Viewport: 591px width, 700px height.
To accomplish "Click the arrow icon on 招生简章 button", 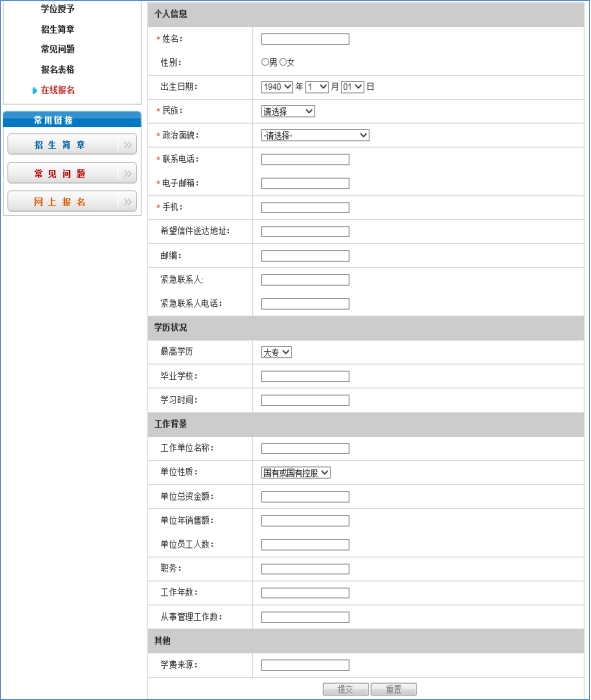I will pyautogui.click(x=128, y=145).
